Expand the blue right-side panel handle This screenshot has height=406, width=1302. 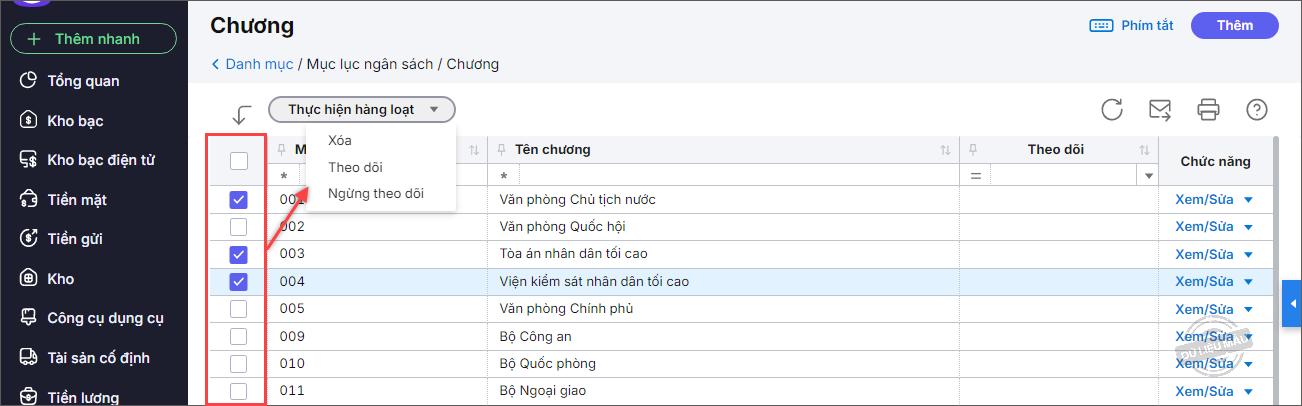(x=1291, y=304)
